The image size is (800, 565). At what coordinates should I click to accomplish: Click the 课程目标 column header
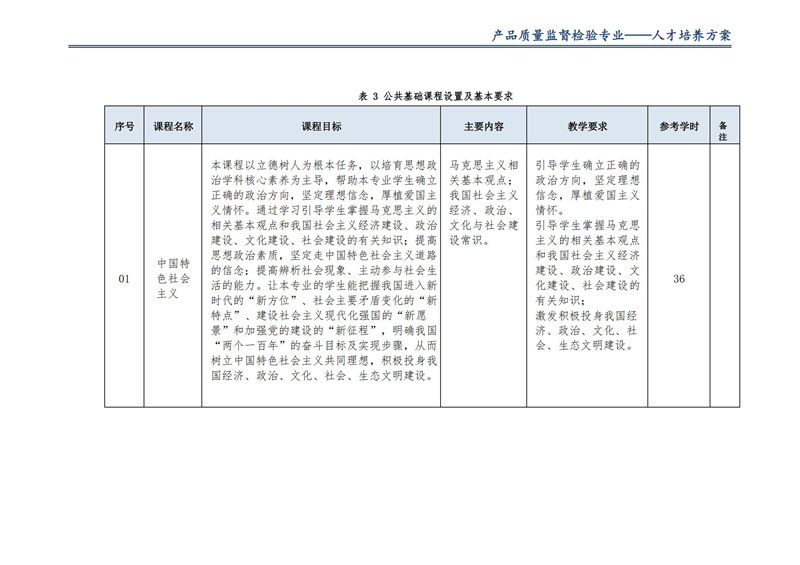321,127
